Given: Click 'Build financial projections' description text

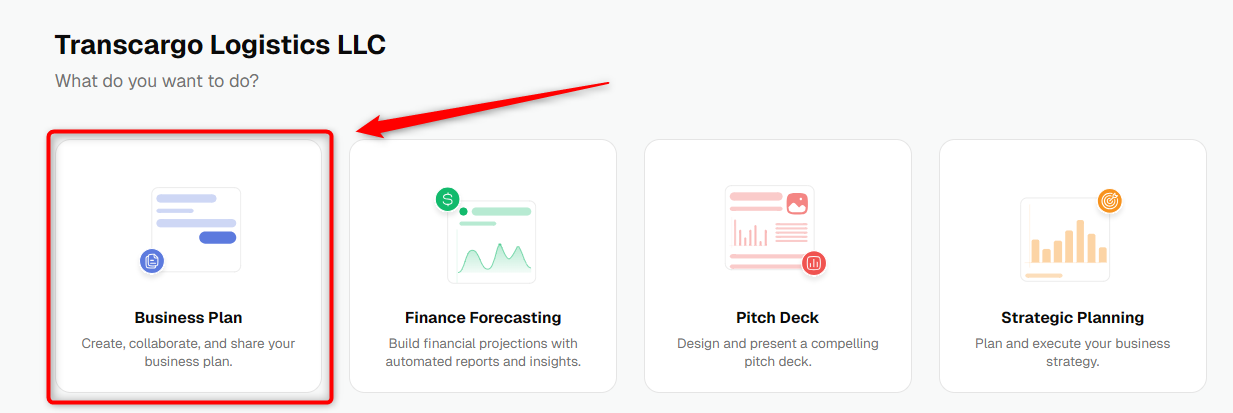Looking at the screenshot, I should (x=483, y=352).
